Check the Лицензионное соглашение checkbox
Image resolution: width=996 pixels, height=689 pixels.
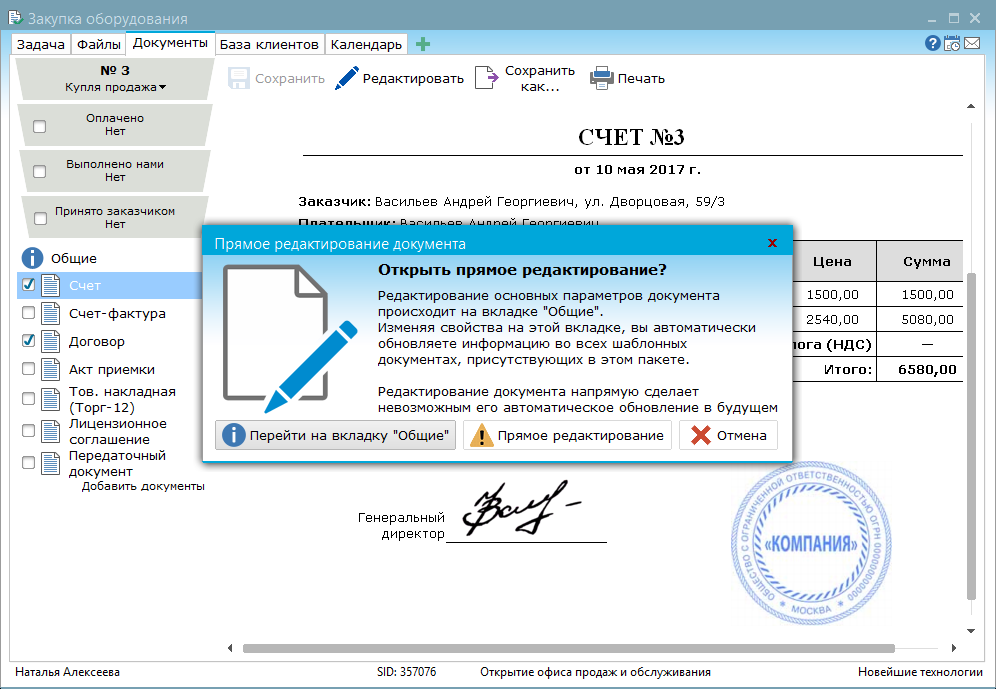point(29,430)
